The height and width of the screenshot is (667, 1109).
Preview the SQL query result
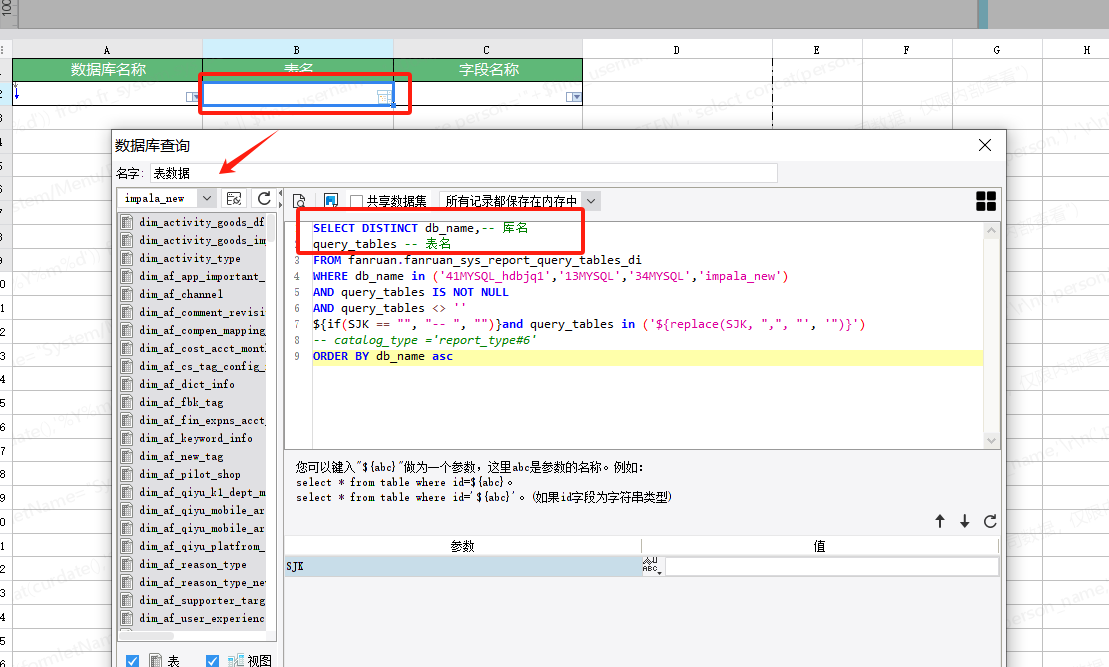tap(299, 201)
